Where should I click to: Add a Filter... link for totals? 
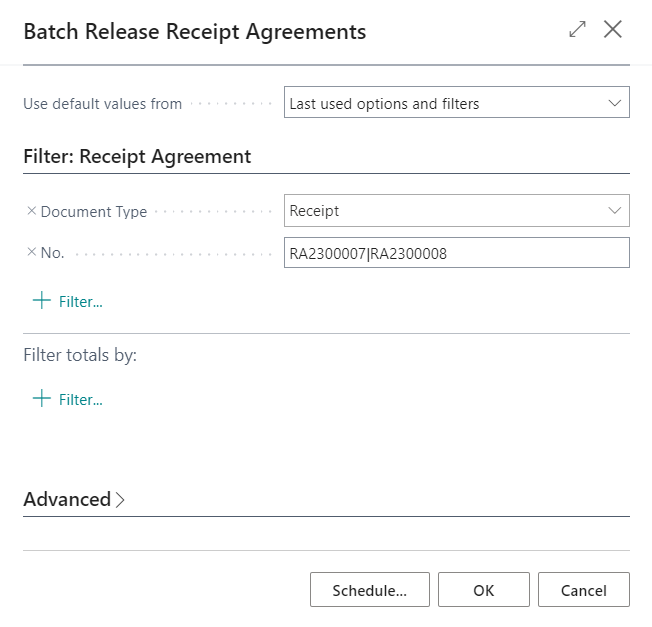click(81, 400)
